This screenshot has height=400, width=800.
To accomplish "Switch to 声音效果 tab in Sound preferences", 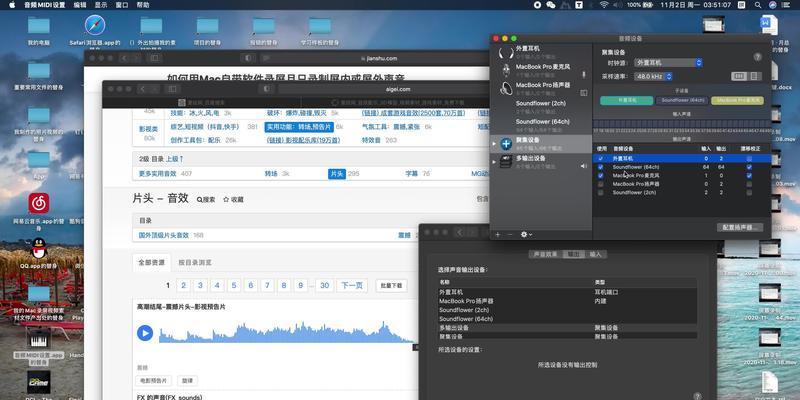I will point(545,254).
